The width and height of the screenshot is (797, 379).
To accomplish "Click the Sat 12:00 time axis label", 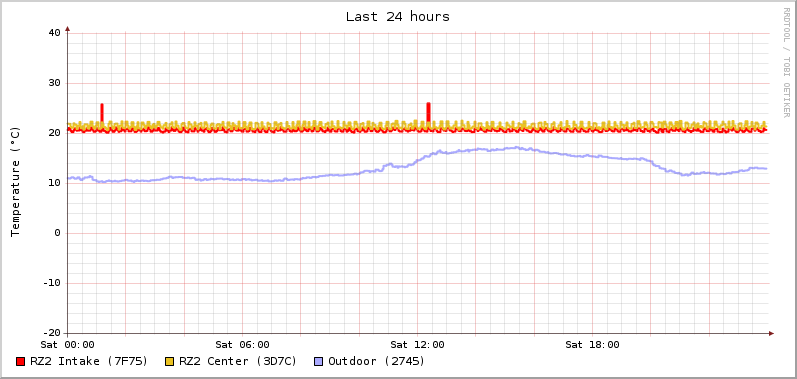I will click(417, 345).
